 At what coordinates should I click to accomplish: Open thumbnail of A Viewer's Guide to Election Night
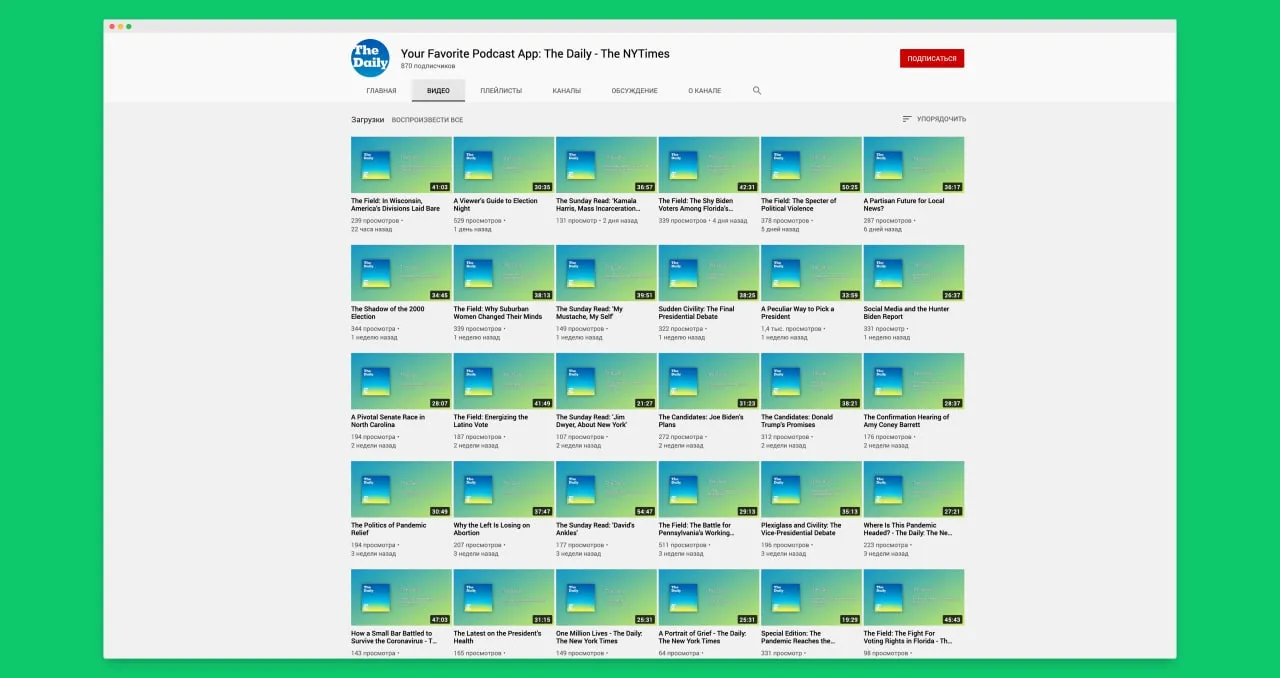504,165
